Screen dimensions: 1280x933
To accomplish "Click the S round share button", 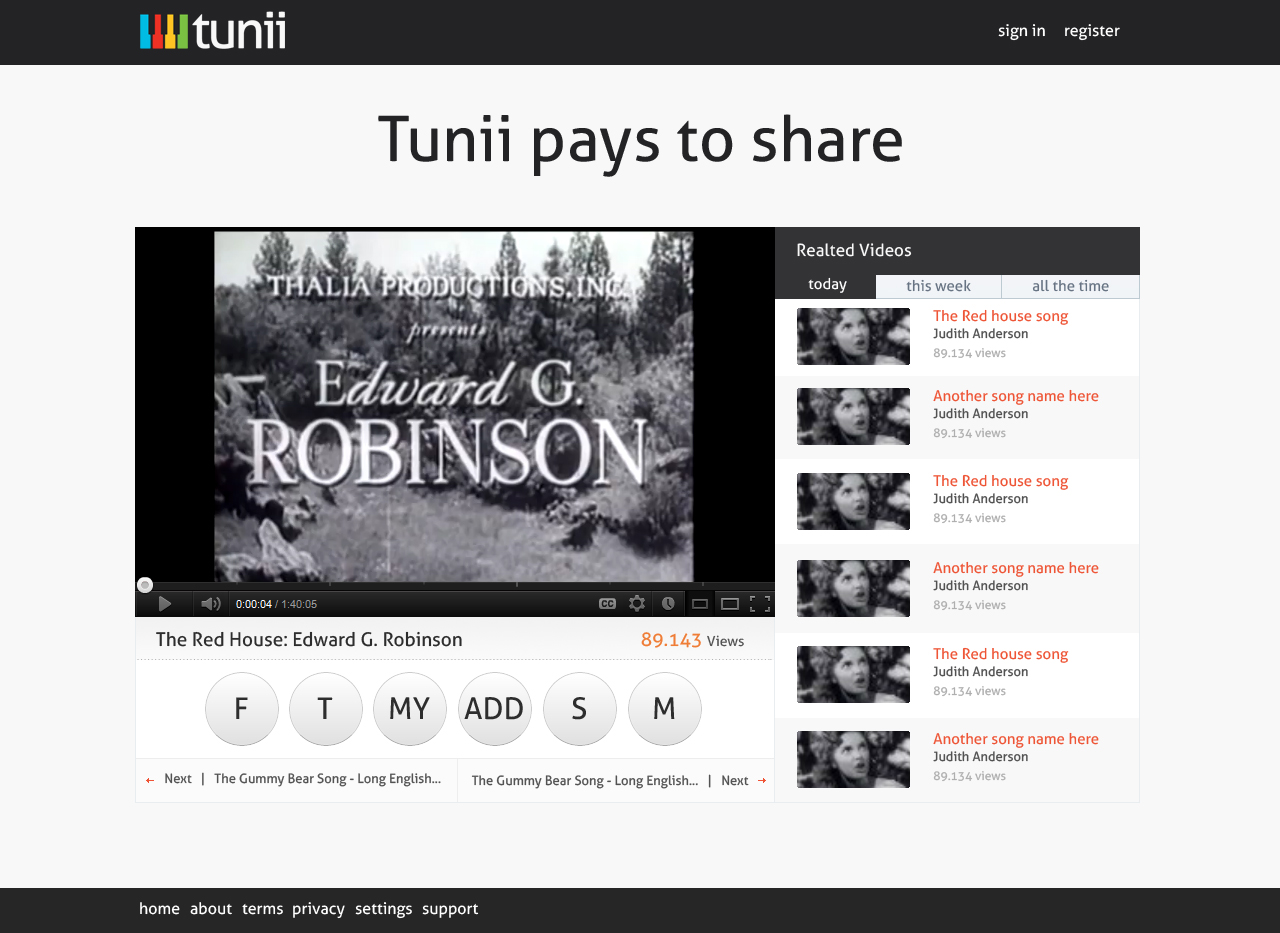I will click(580, 709).
